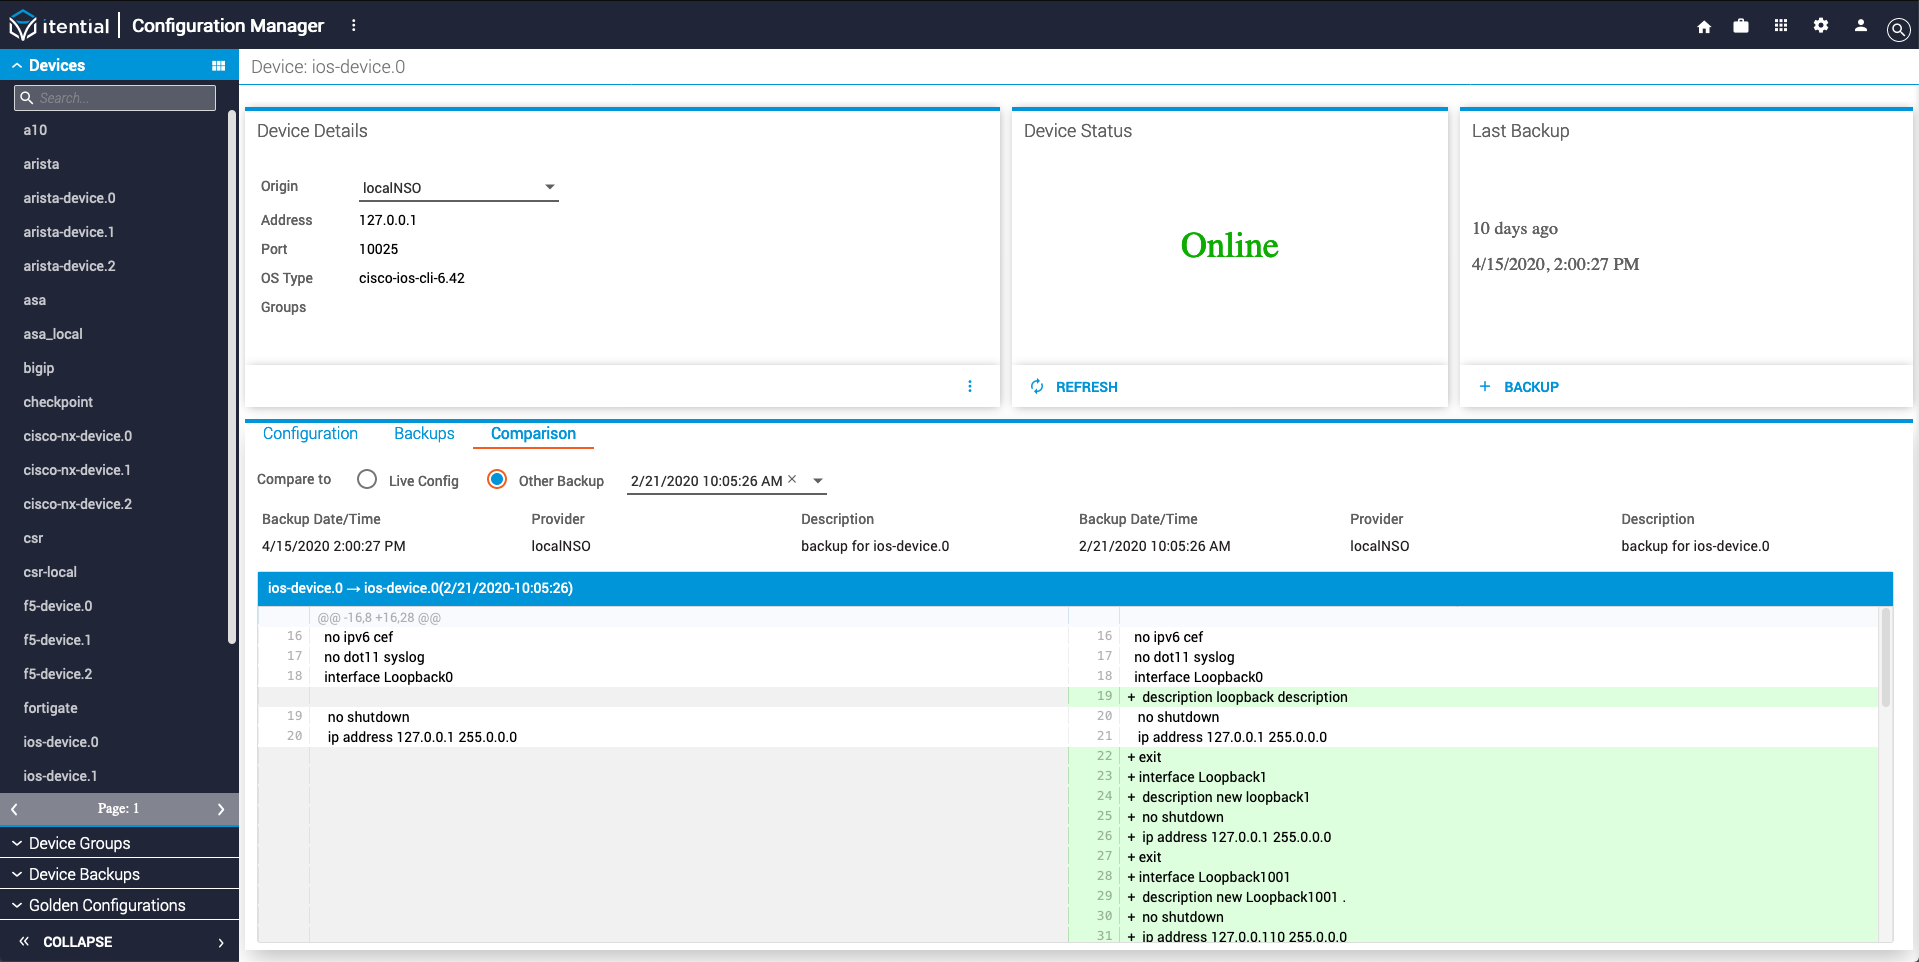The width and height of the screenshot is (1919, 962).
Task: Click the diff view vertical scrollbar
Action: (1886, 657)
